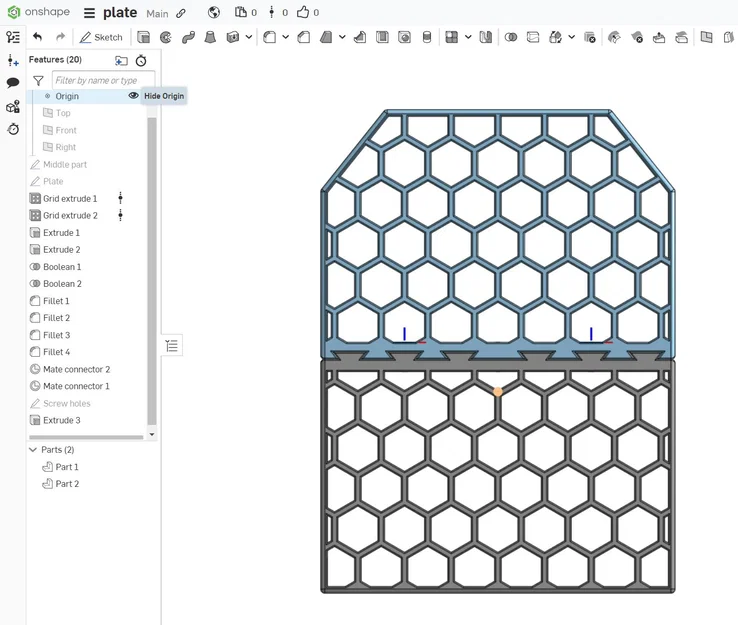Click the Boolean tool in toolbar
The height and width of the screenshot is (625, 738).
click(x=511, y=37)
